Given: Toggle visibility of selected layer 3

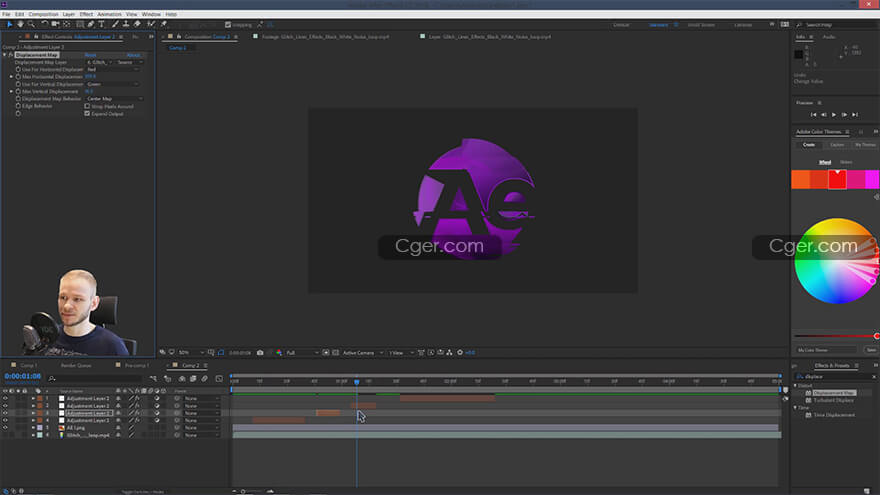Looking at the screenshot, I should pos(5,413).
